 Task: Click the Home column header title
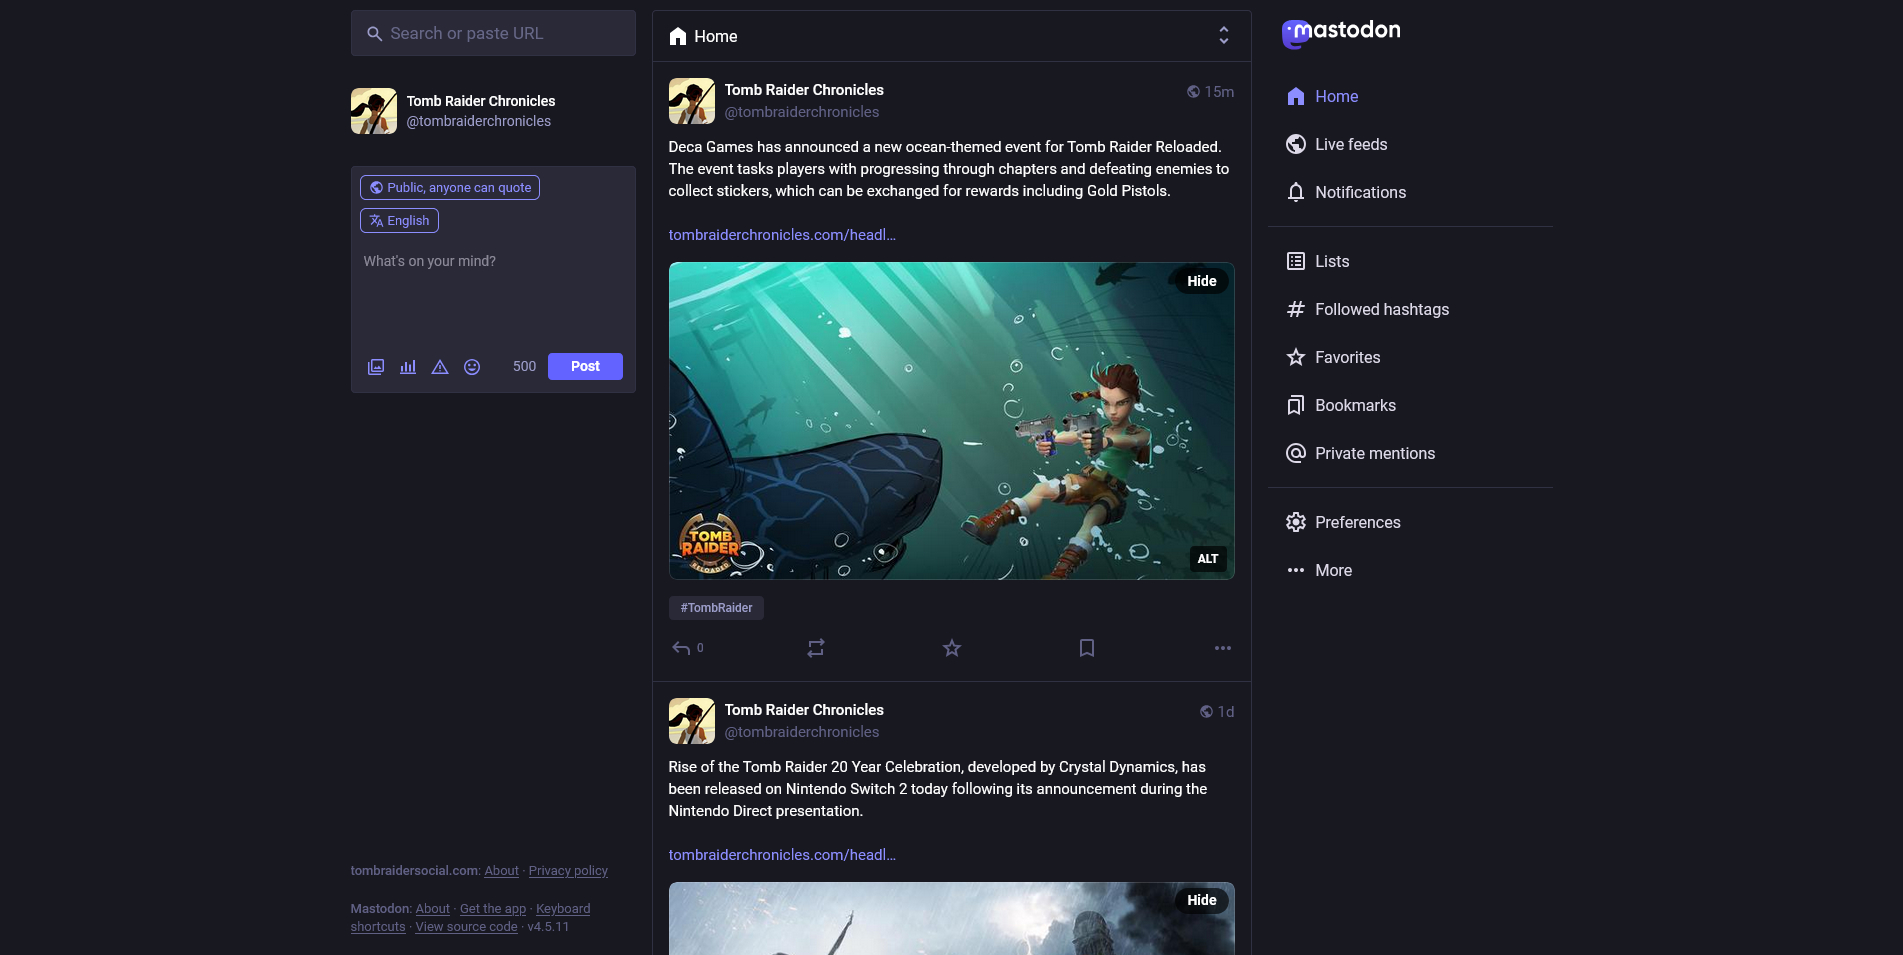click(x=704, y=36)
